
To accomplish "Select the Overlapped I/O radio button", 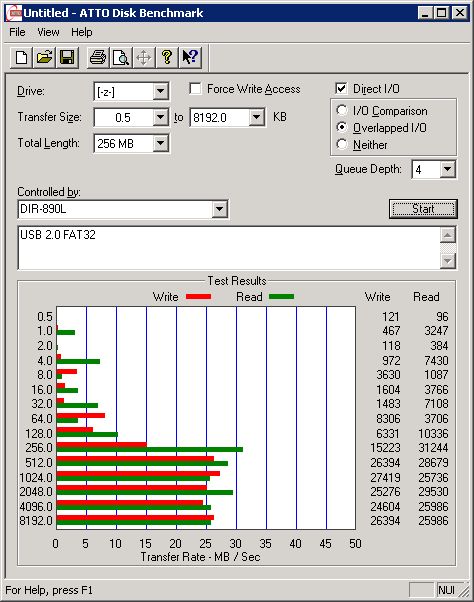I will (342, 127).
